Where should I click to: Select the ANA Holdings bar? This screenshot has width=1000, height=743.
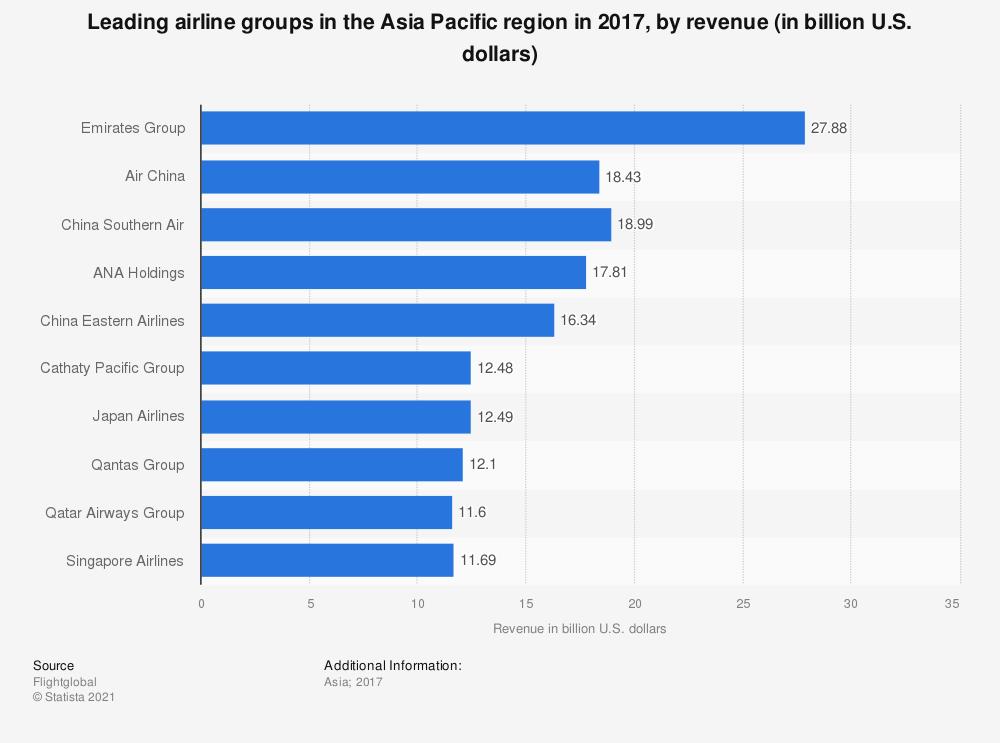tap(393, 272)
